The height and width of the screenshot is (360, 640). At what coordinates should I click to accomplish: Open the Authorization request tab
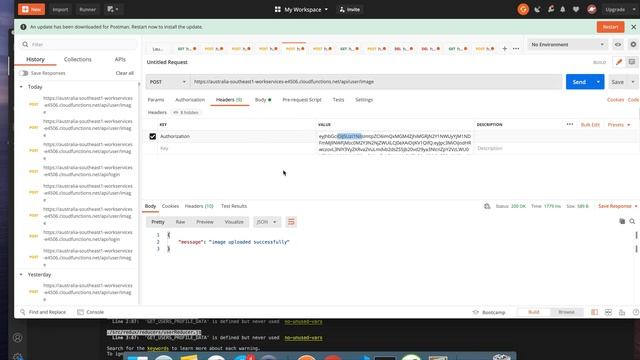190,100
